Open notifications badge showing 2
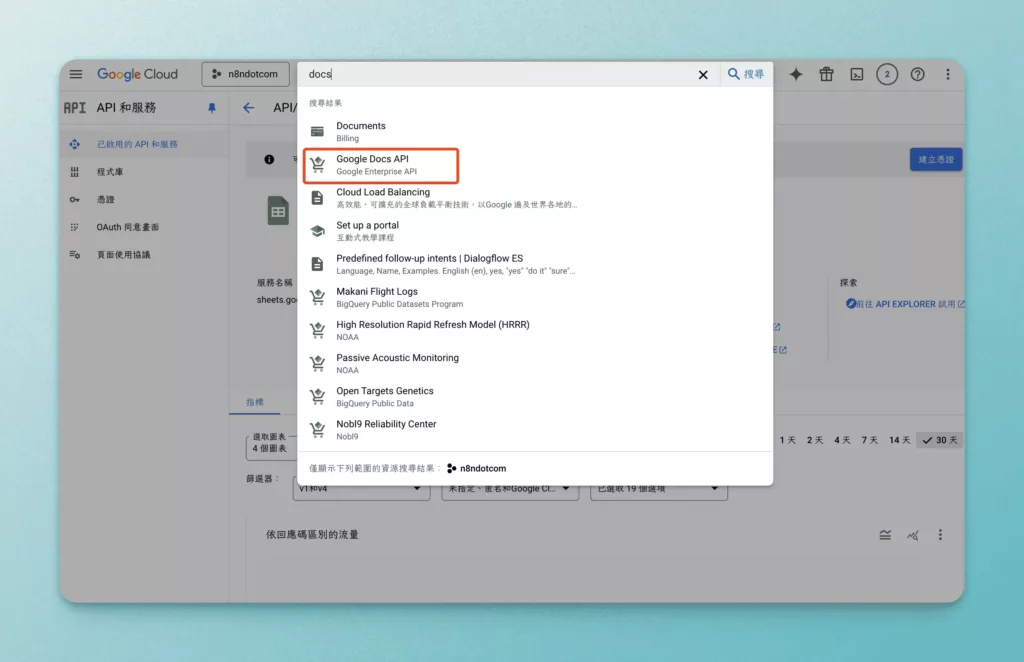The image size is (1024, 662). (887, 74)
